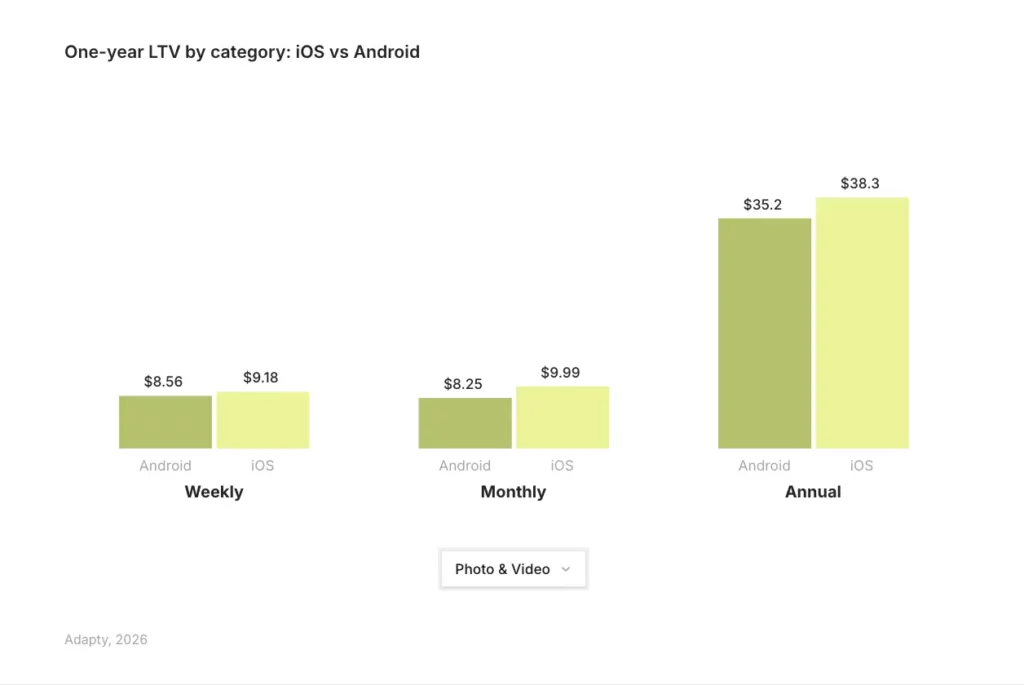Select the Monthly group label
1024x685 pixels.
click(x=513, y=491)
